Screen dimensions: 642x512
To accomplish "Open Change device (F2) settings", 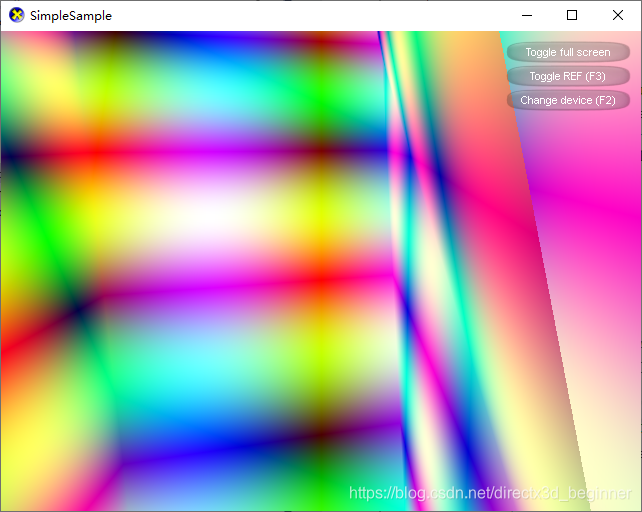I will [568, 100].
